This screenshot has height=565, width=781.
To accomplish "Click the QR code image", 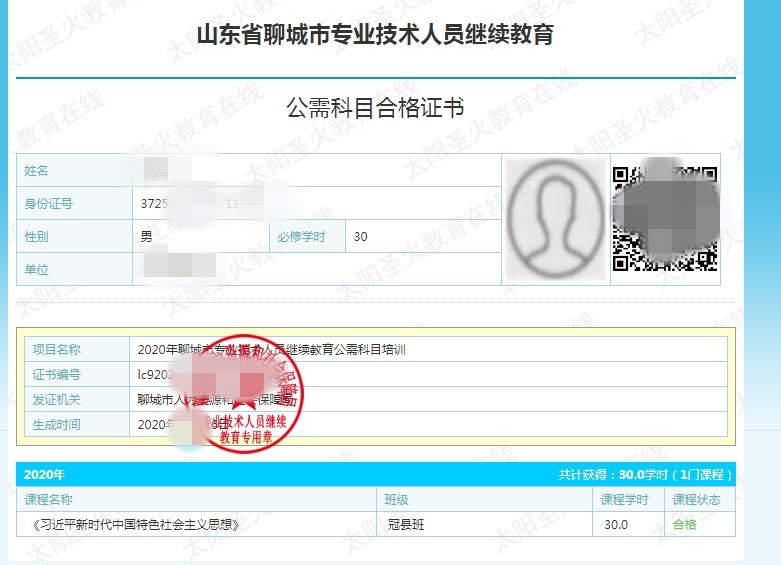I will coord(665,218).
